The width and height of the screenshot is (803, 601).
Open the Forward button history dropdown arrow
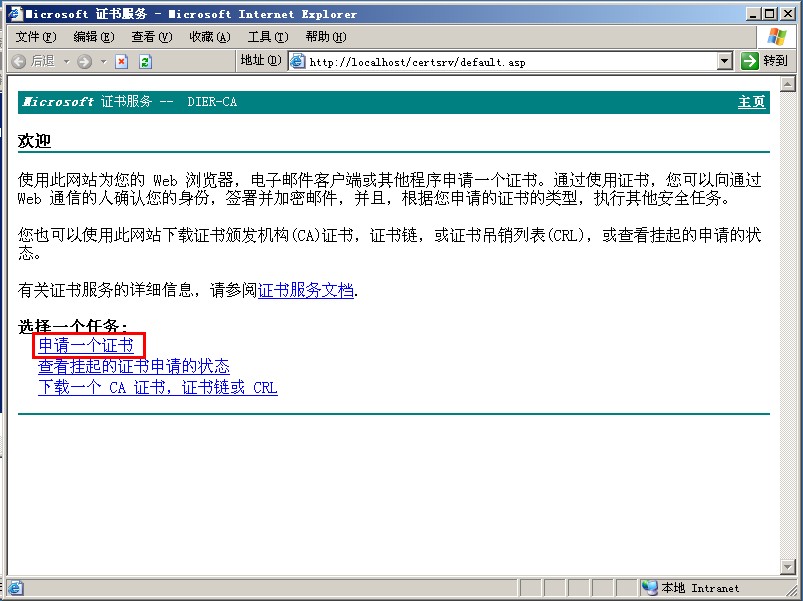coord(103,61)
